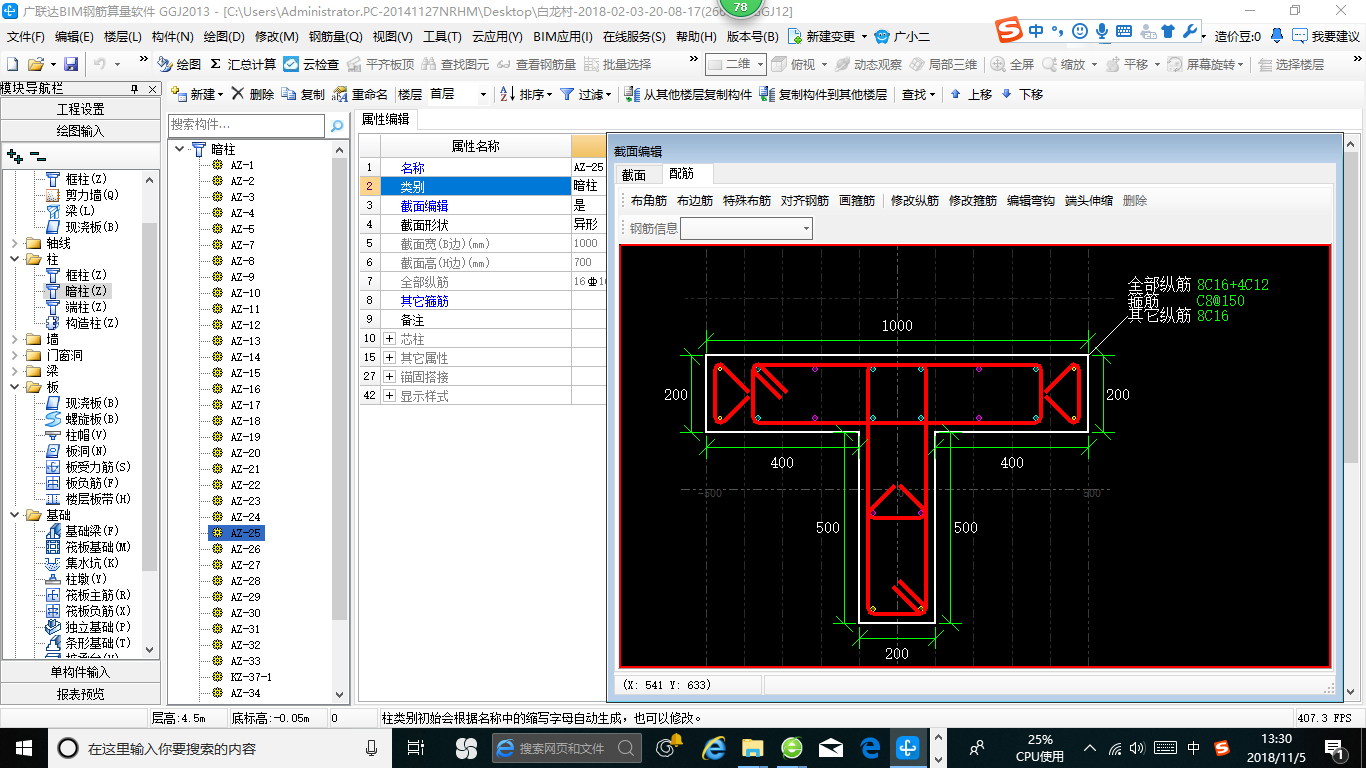Click the 截面编辑 property row
This screenshot has width=1366, height=768.
(x=483, y=205)
